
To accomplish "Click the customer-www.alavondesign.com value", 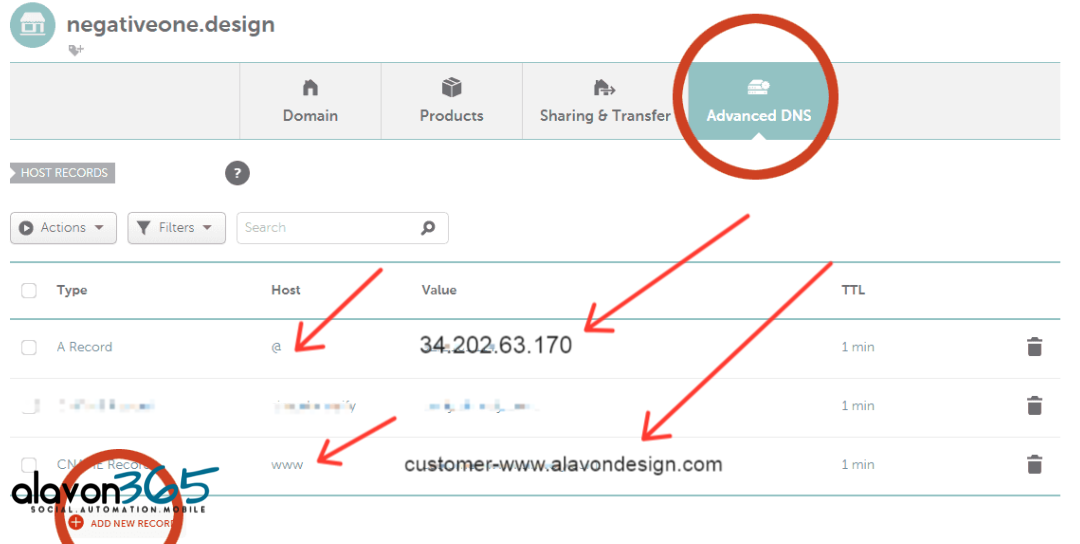I will tap(563, 465).
